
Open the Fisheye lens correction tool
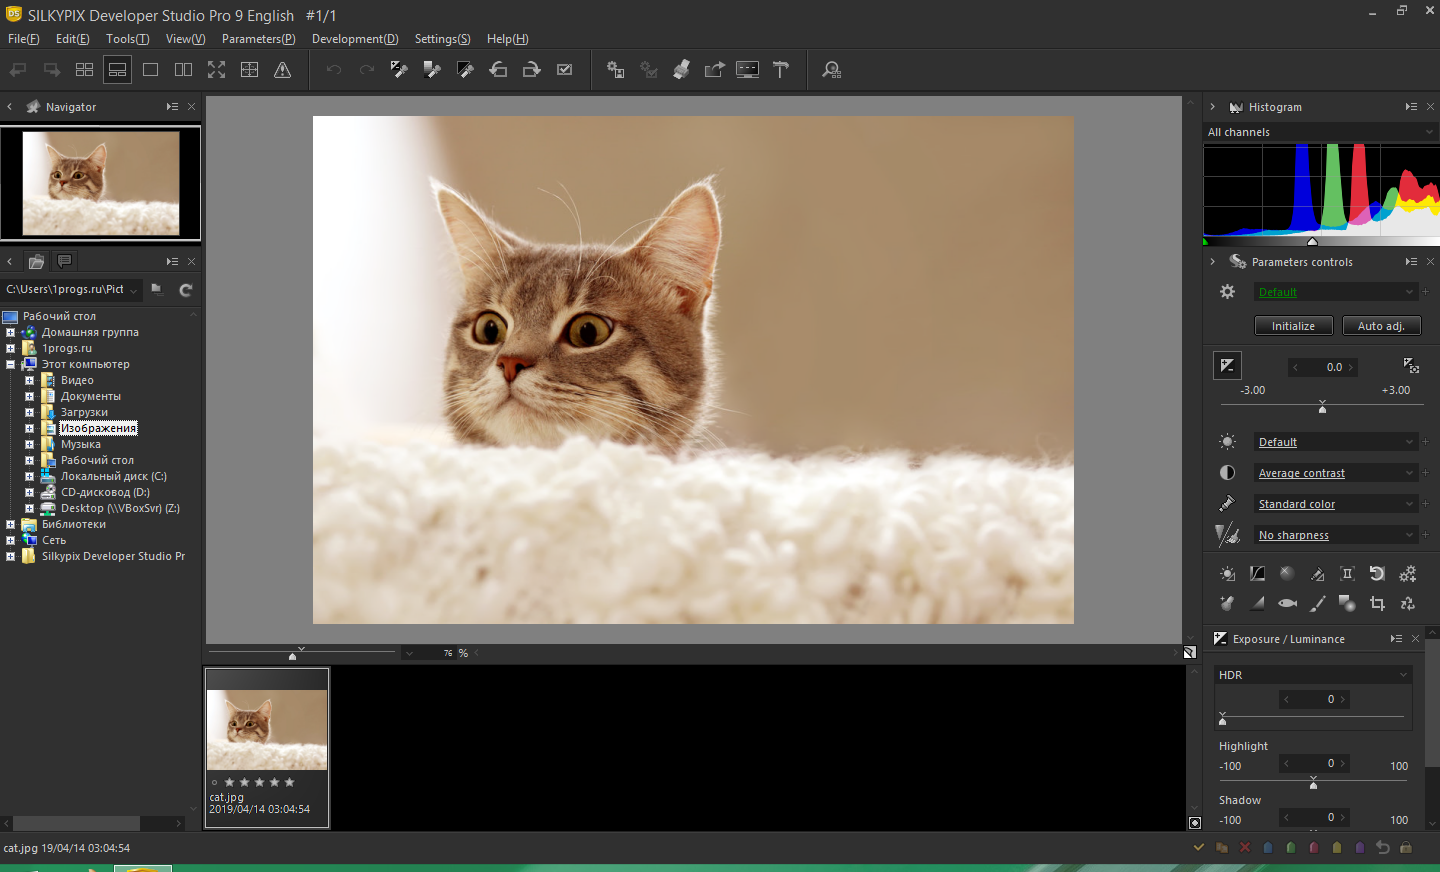[1287, 603]
